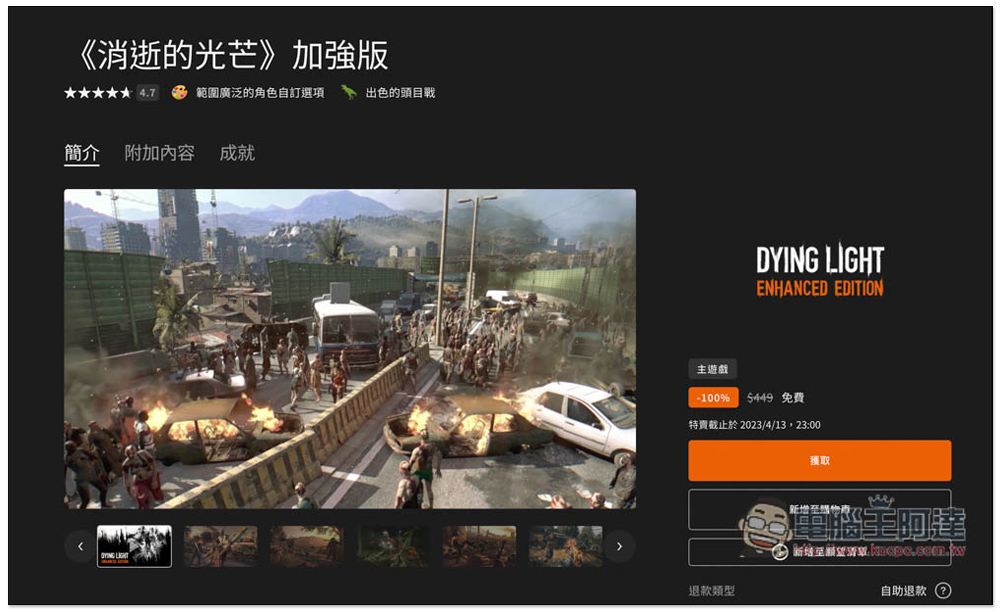Image resolution: width=1000 pixels, height=612 pixels.
Task: Show previous screenshot with left arrow
Action: (x=80, y=546)
